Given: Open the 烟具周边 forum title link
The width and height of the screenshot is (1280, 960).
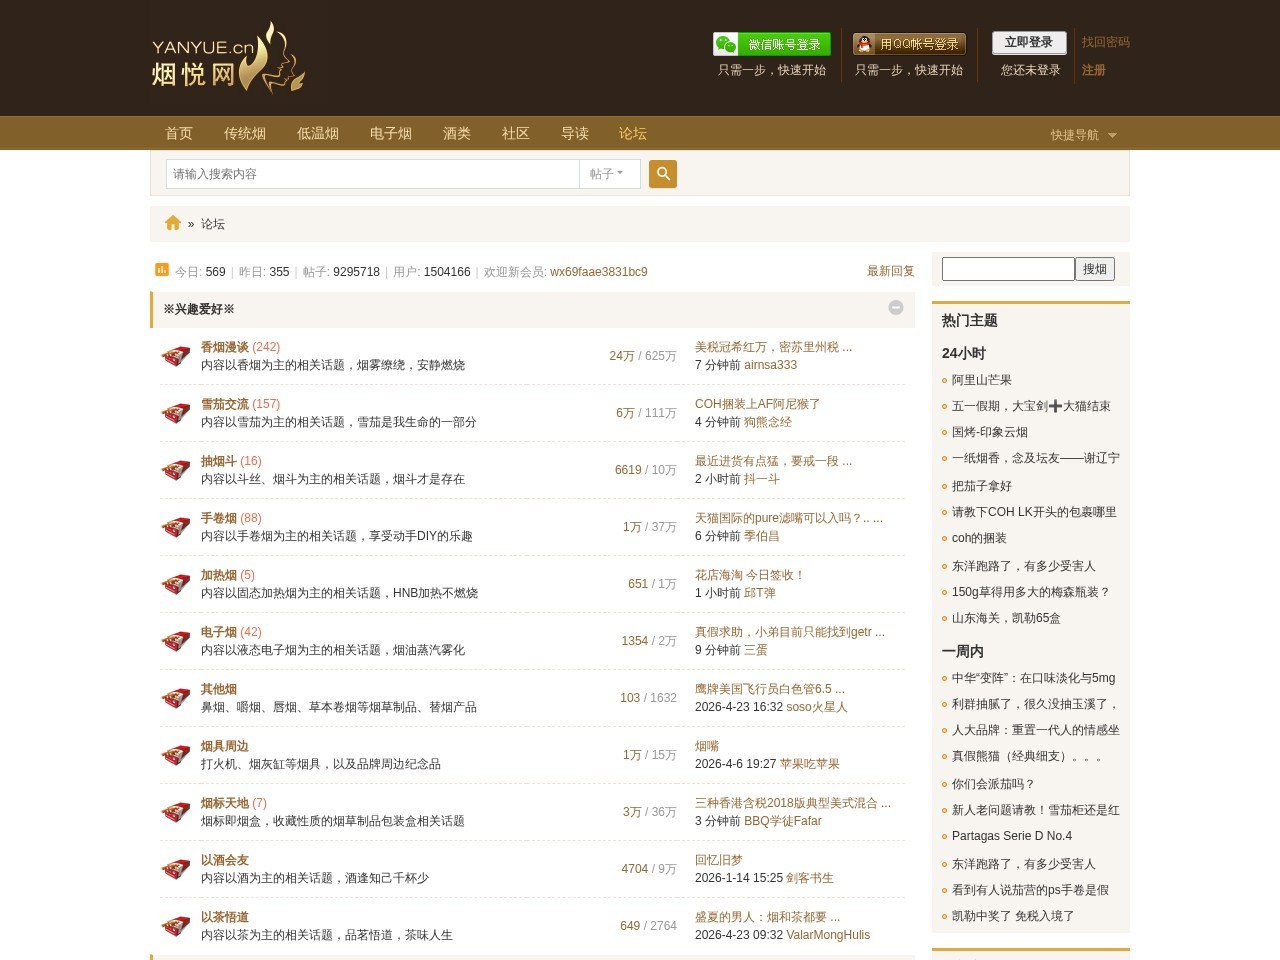Looking at the screenshot, I should [x=225, y=746].
